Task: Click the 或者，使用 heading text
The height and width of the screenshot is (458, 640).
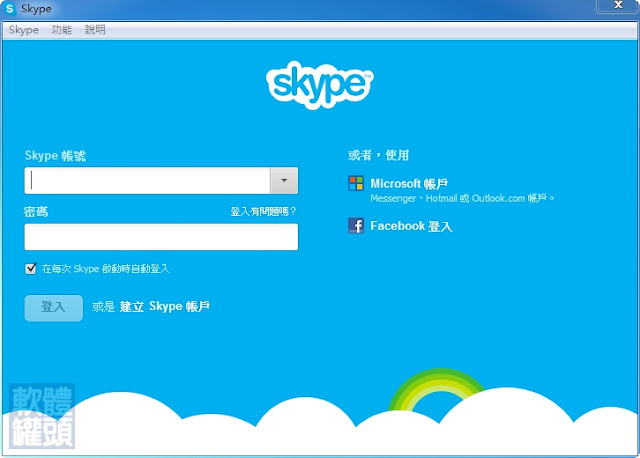Action: 378,155
